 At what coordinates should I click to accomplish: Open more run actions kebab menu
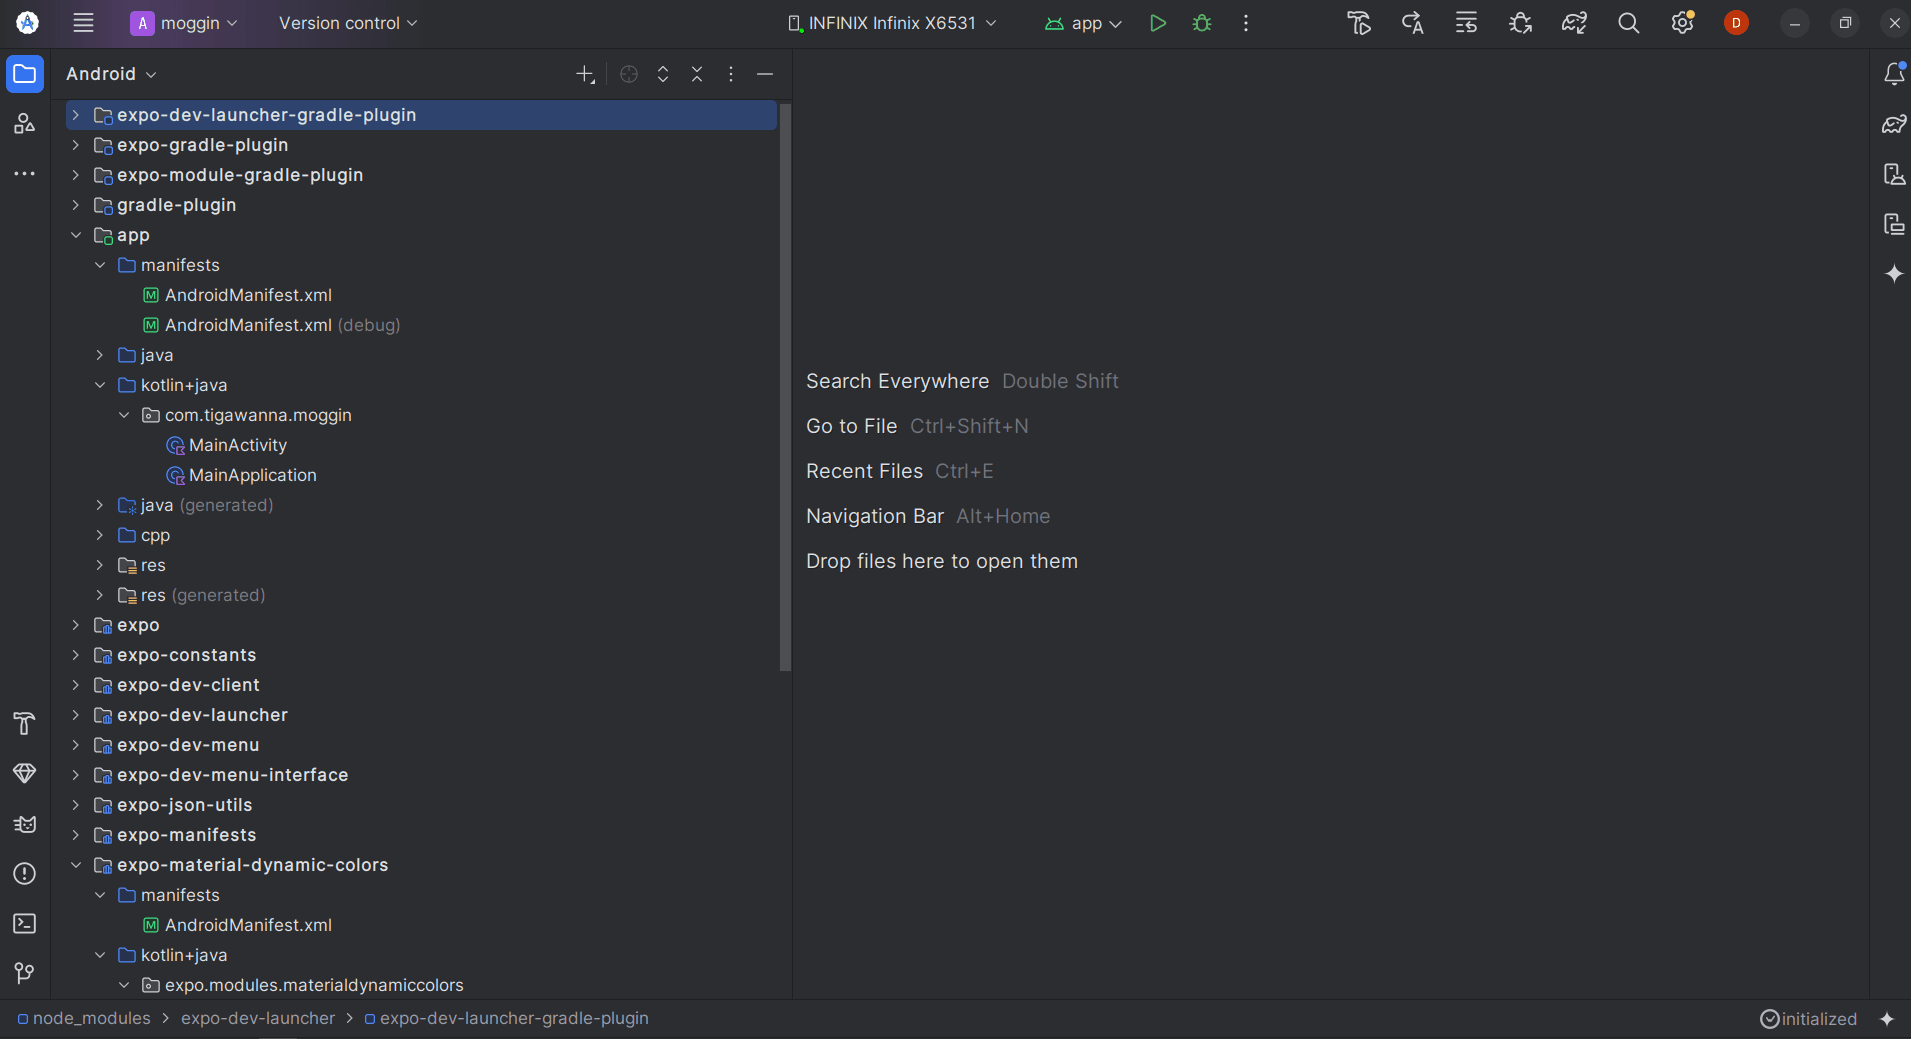tap(1246, 23)
